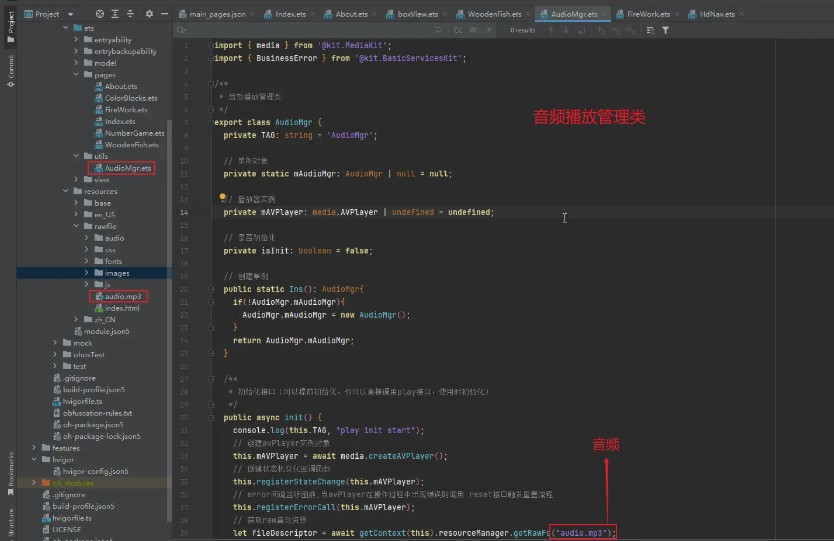The image size is (834, 541).
Task: Open NumberGame.ets in the project tree
Action: pos(130,133)
